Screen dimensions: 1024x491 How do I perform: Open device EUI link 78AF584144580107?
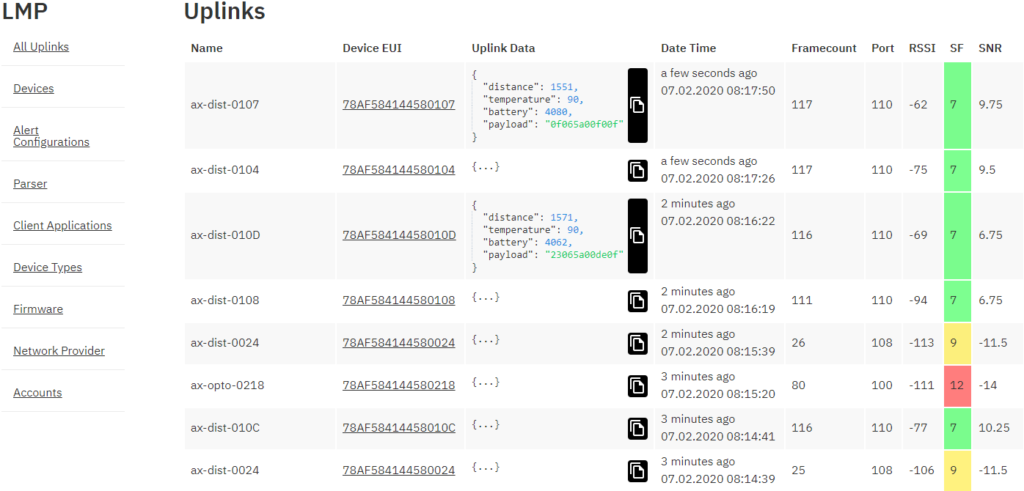tap(398, 104)
